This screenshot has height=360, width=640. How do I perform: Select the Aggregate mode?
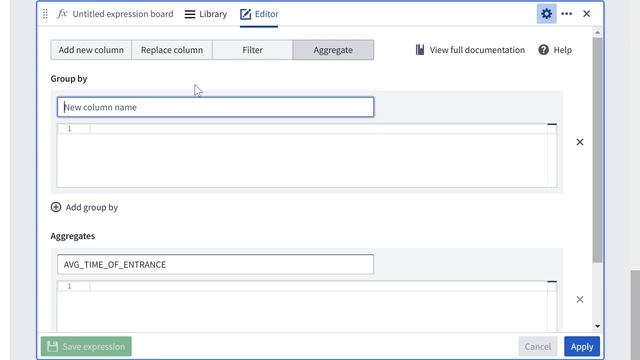[333, 50]
